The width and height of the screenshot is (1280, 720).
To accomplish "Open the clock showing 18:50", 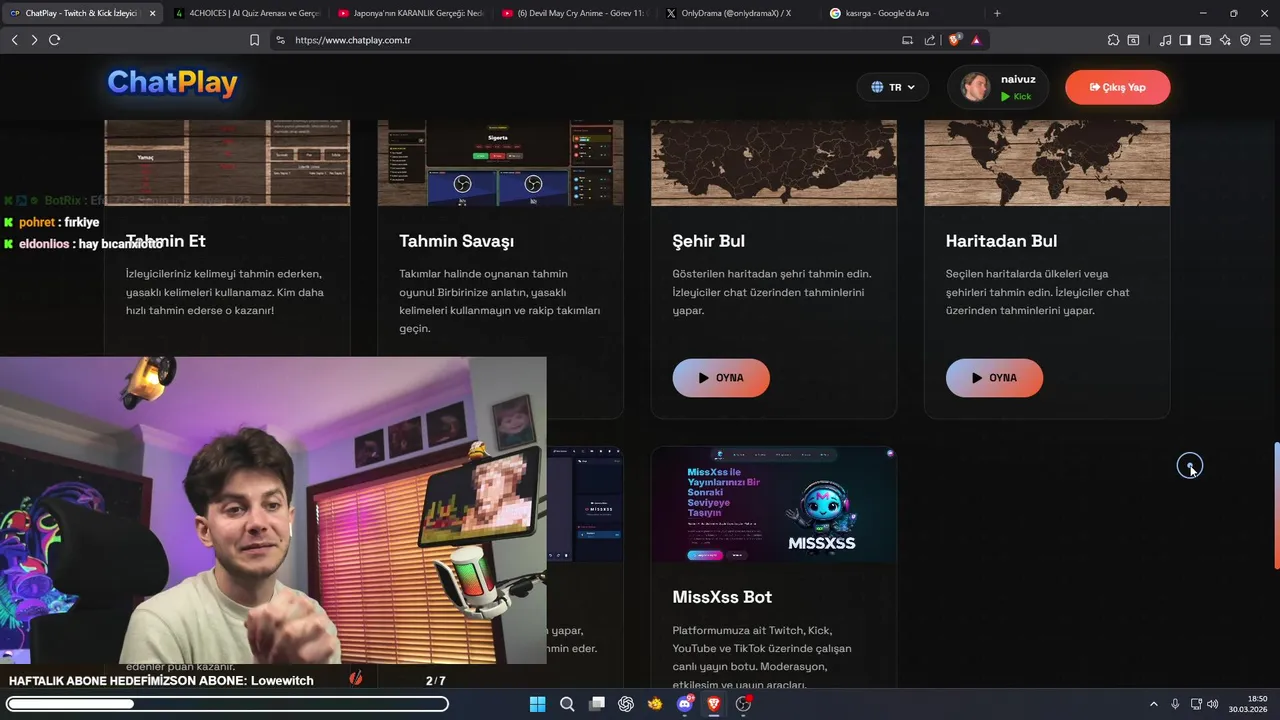I will click(1250, 704).
